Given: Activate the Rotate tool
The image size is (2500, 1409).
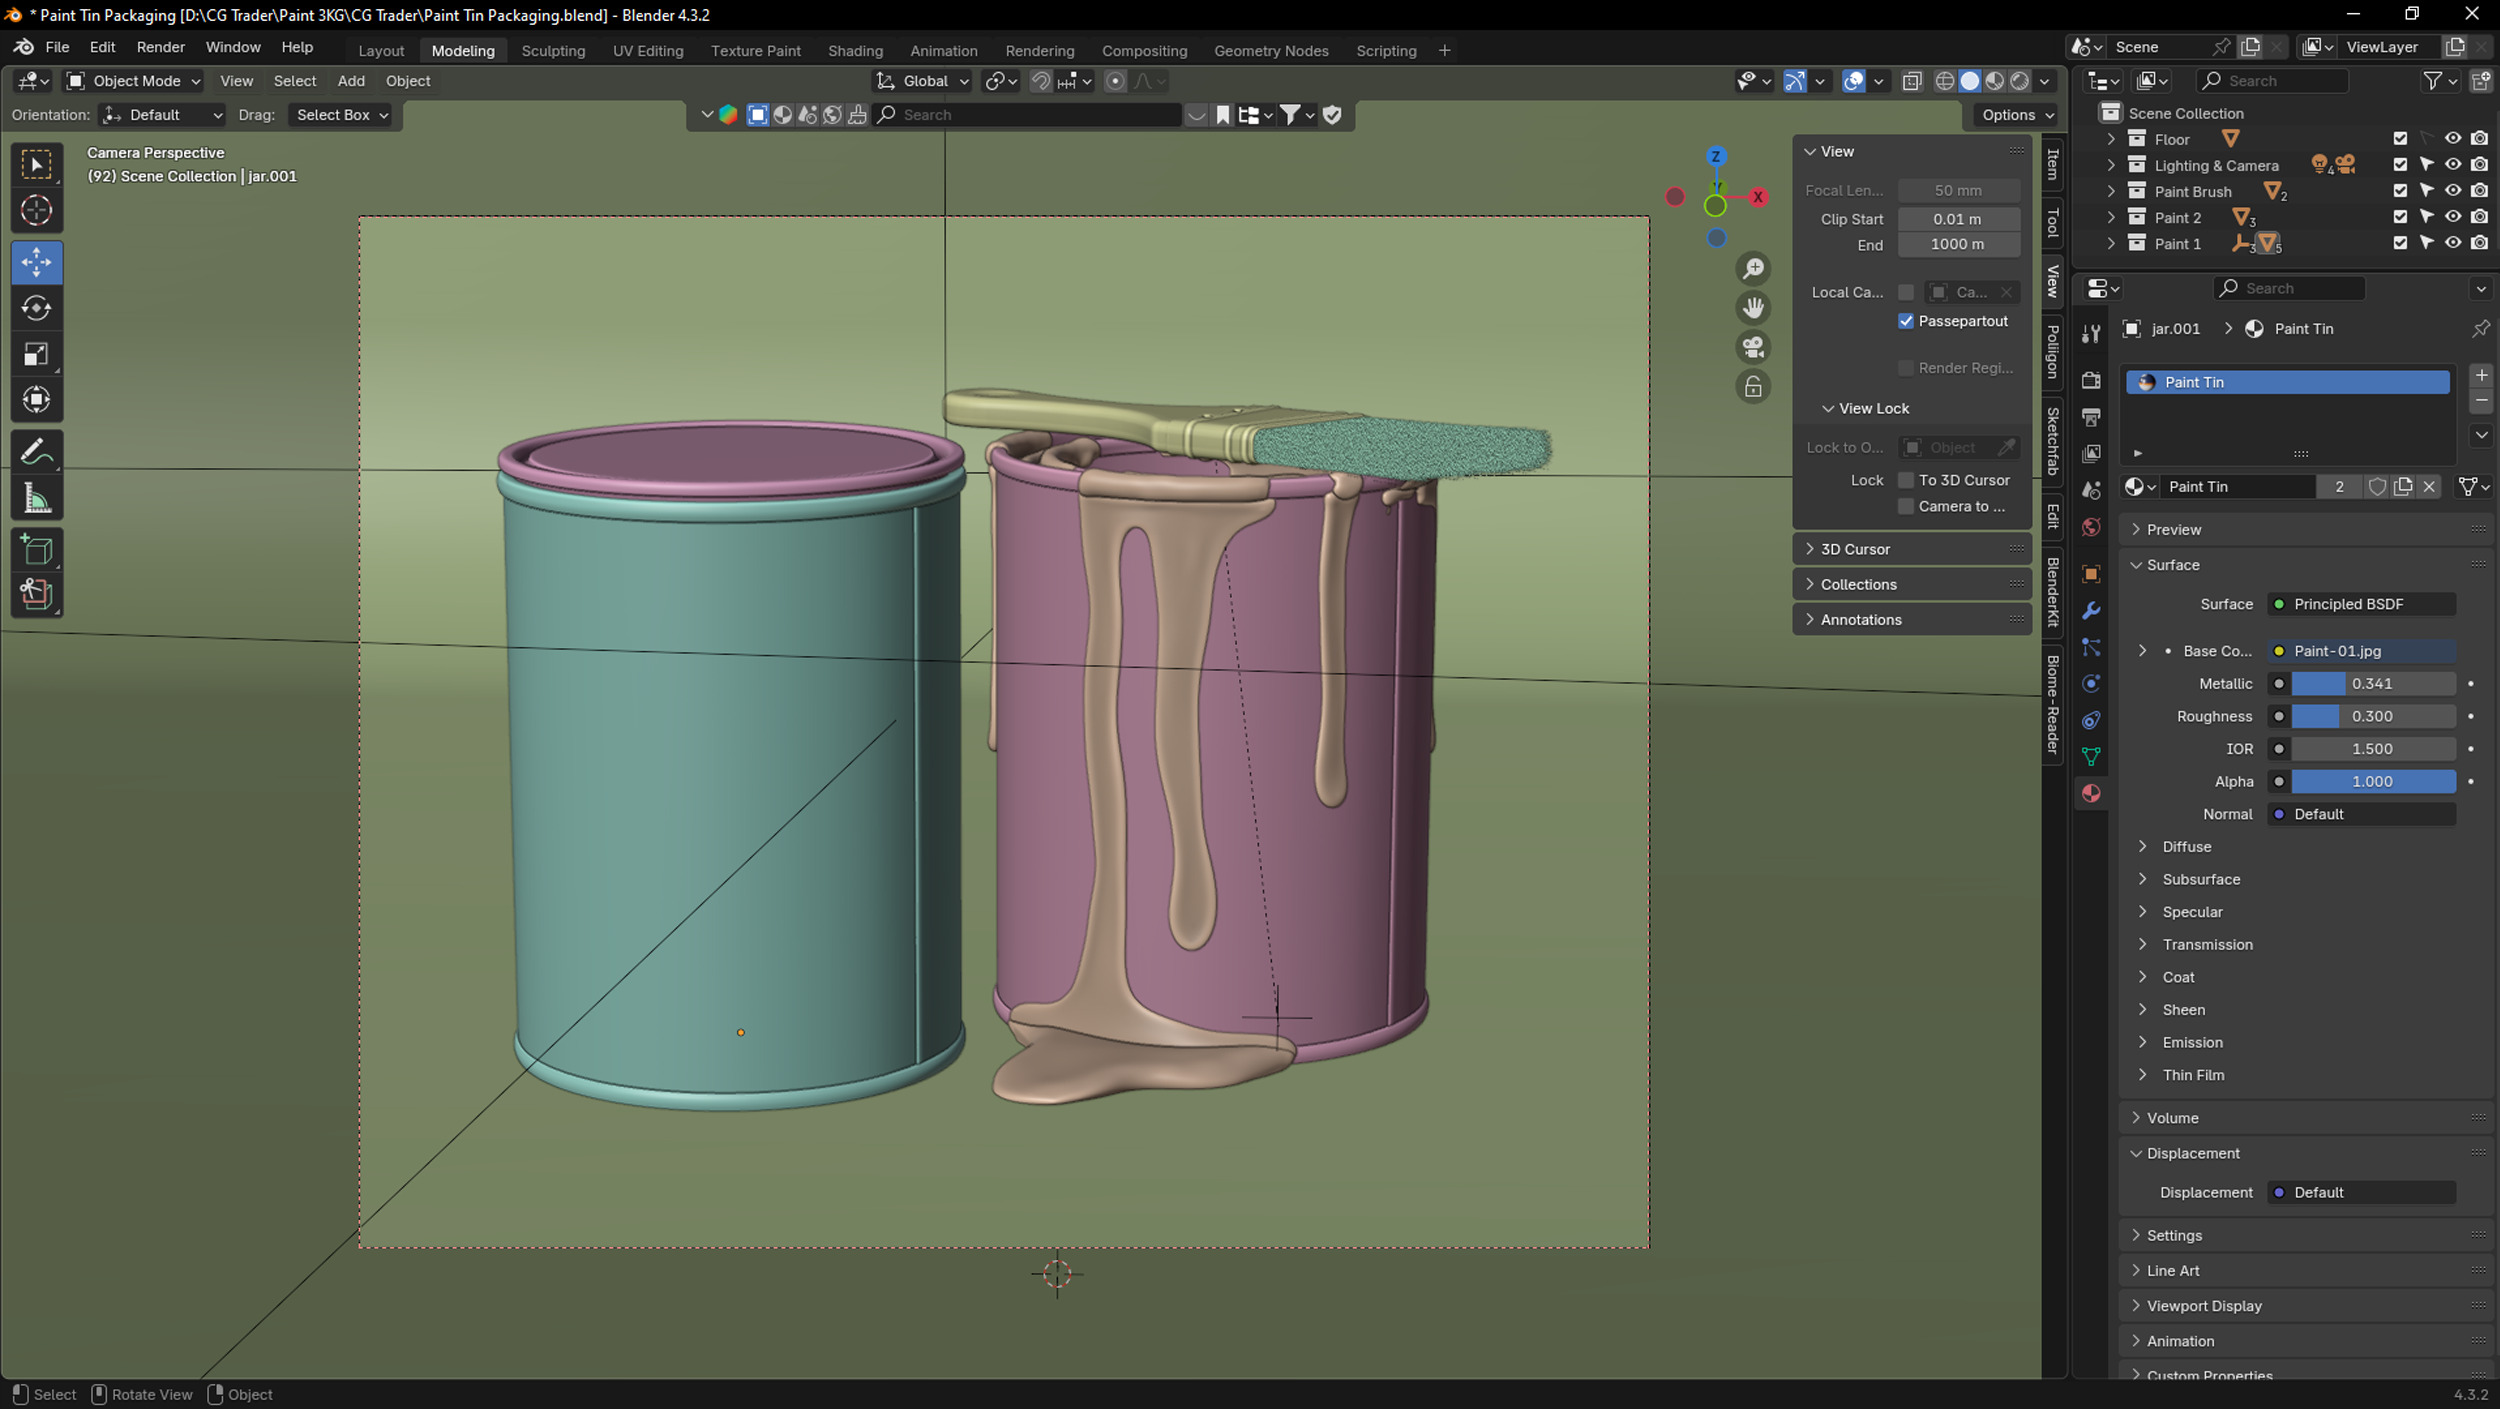Looking at the screenshot, I should tap(37, 308).
